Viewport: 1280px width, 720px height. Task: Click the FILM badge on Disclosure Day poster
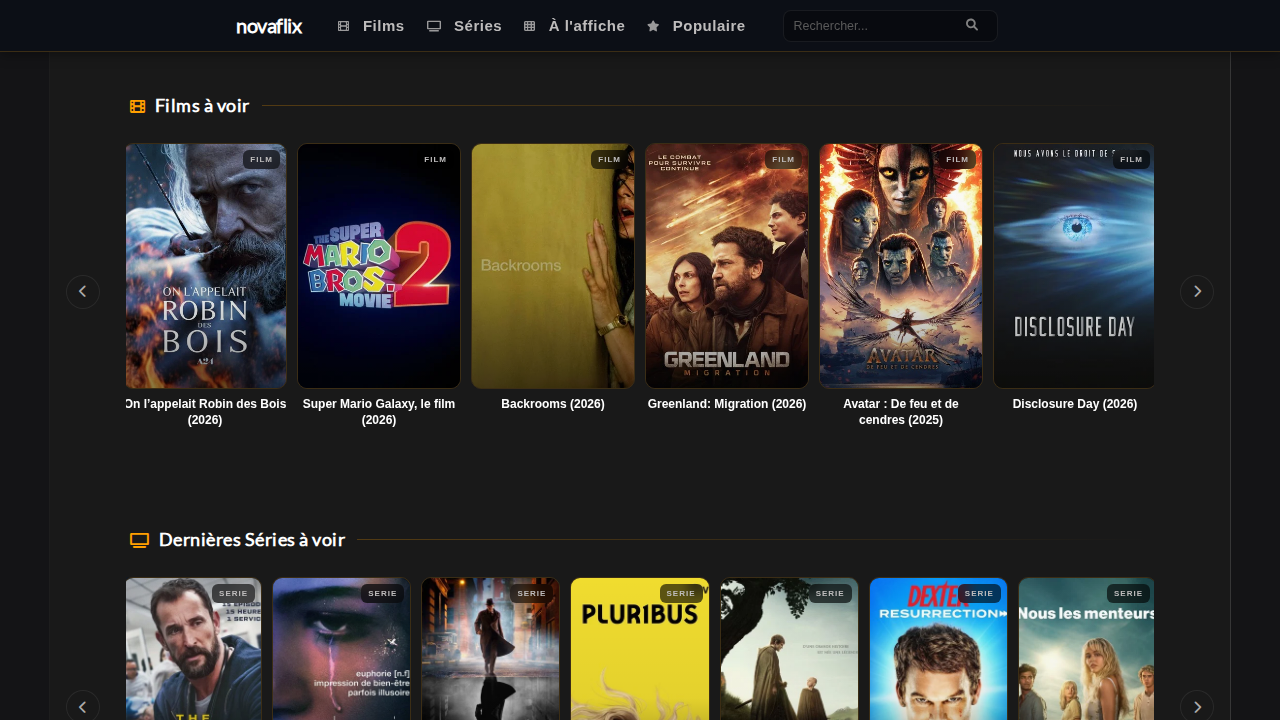pos(1131,160)
